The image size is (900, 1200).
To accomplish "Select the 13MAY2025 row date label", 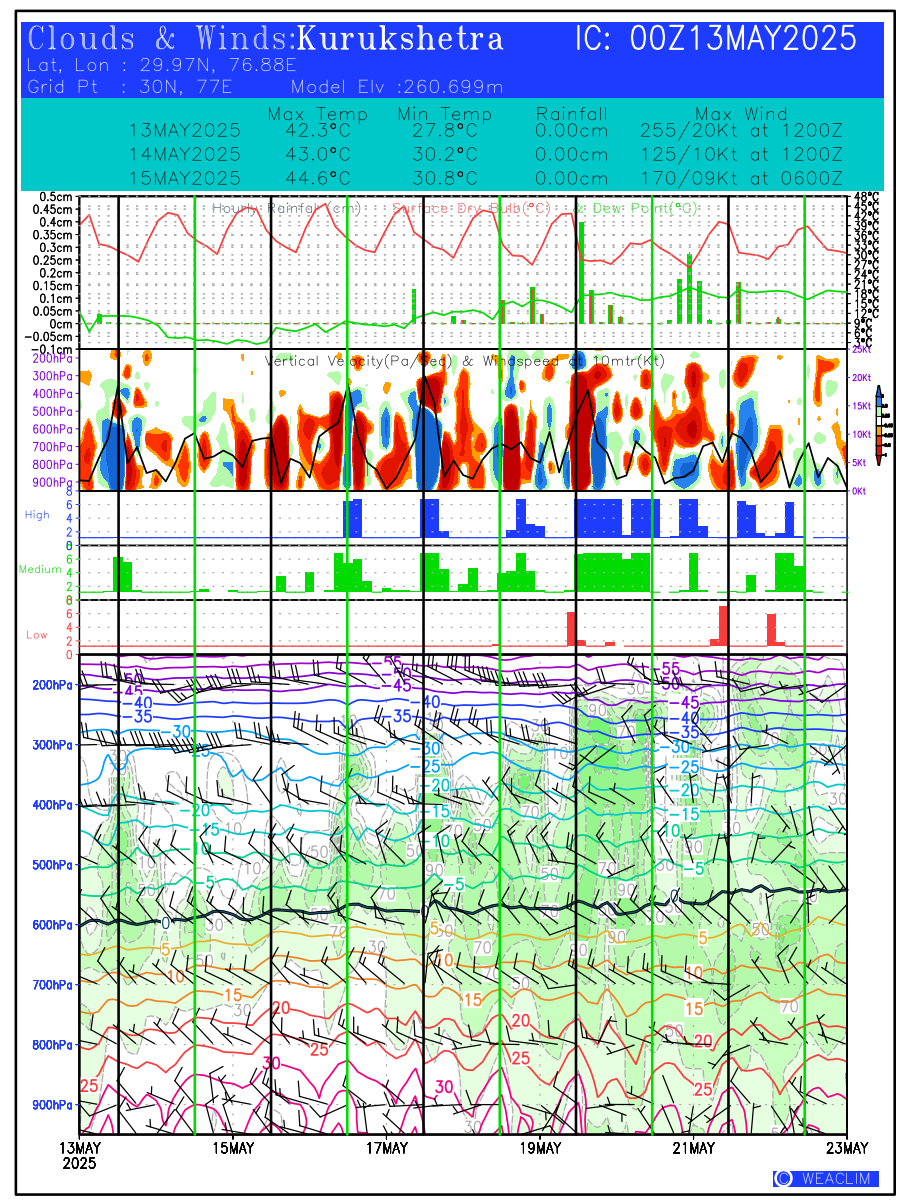I will coord(185,130).
